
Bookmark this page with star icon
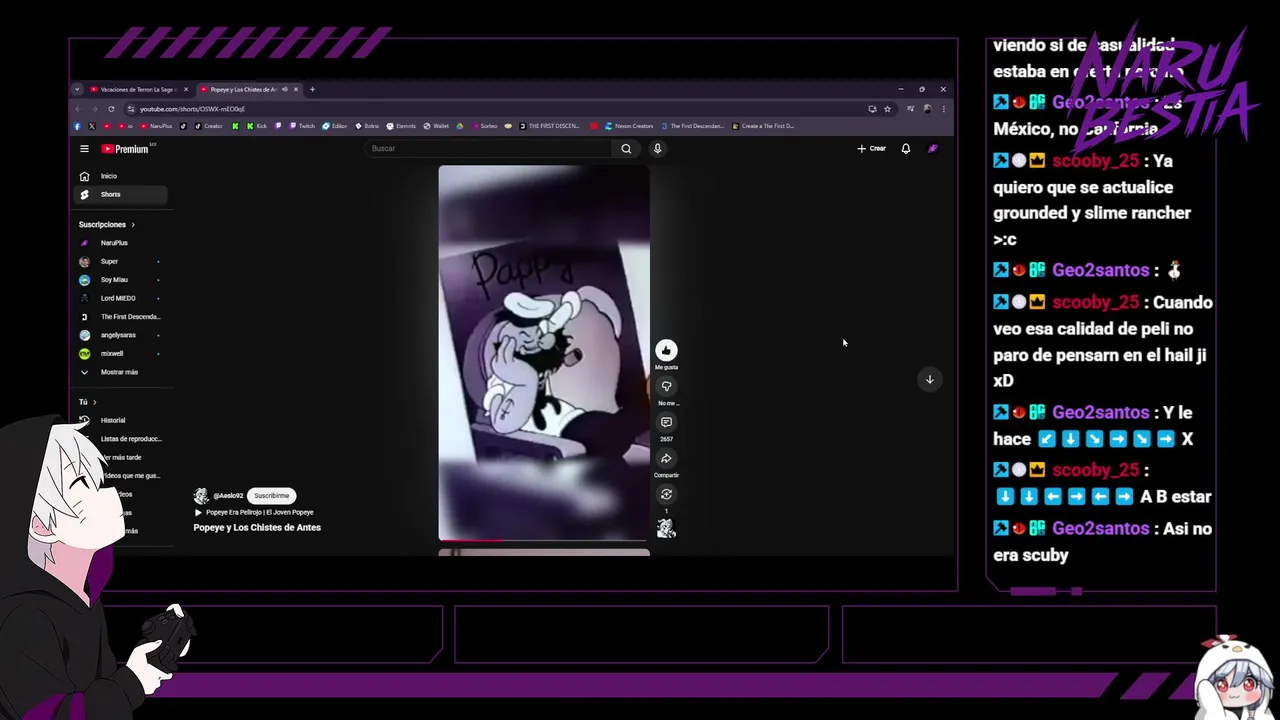[x=887, y=109]
